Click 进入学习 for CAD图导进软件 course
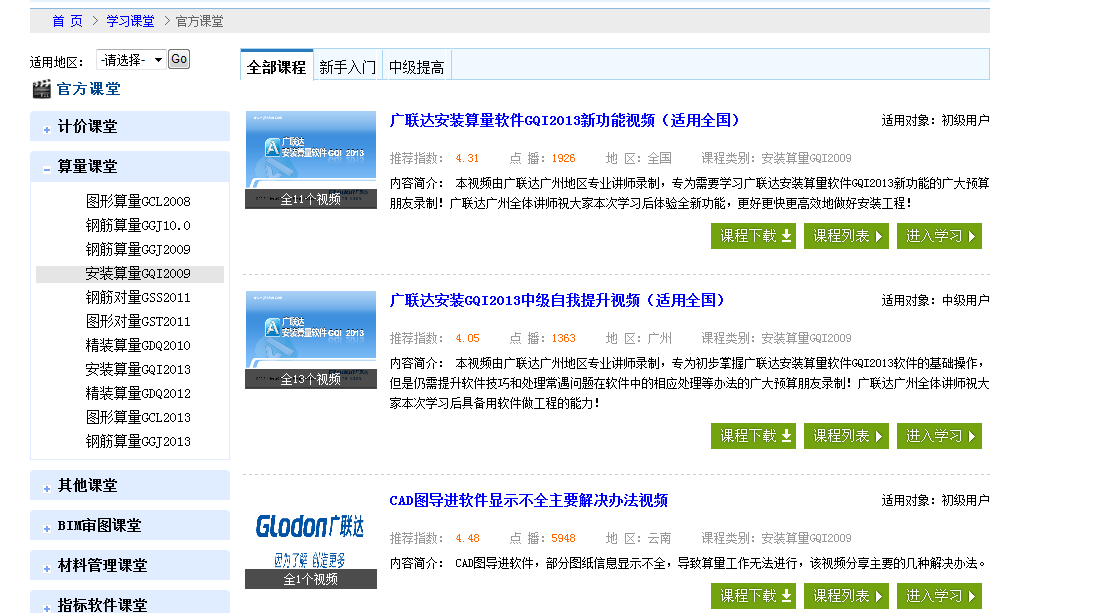This screenshot has height=613, width=1115. [x=939, y=596]
